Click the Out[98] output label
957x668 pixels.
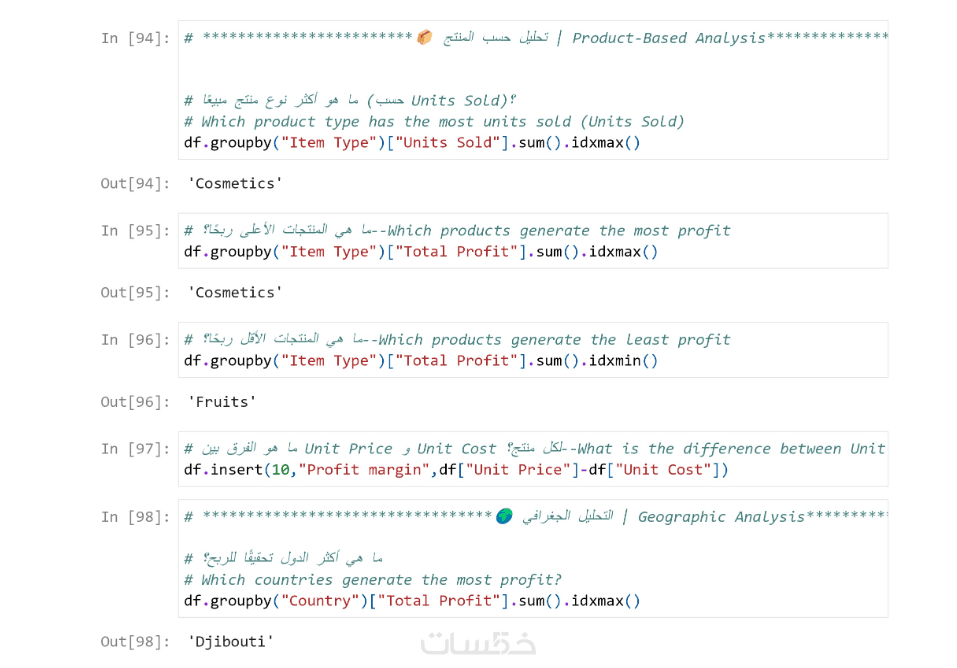pos(135,641)
